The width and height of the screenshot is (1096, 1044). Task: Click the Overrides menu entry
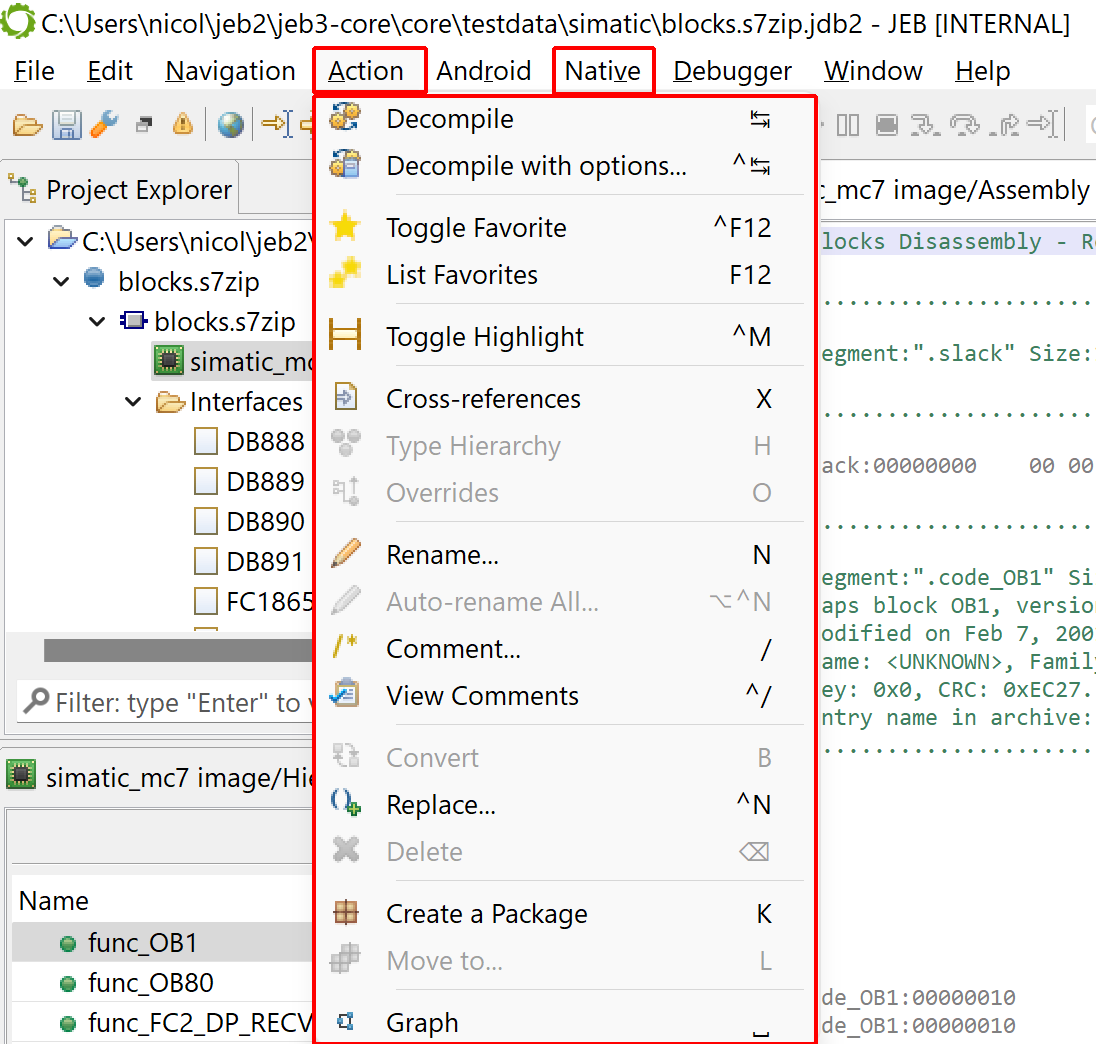[x=565, y=493]
